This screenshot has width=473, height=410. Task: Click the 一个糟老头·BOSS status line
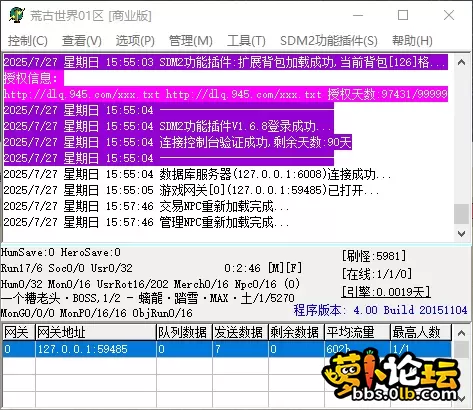(x=148, y=298)
